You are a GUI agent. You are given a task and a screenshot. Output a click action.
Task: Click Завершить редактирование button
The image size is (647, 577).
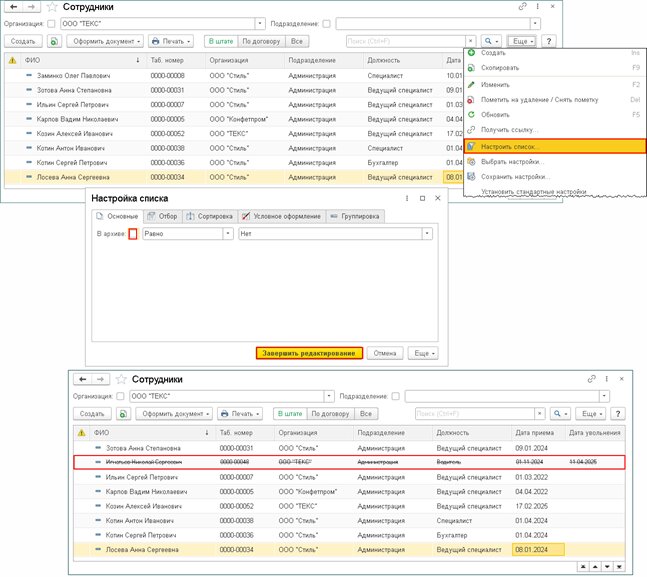pos(309,353)
